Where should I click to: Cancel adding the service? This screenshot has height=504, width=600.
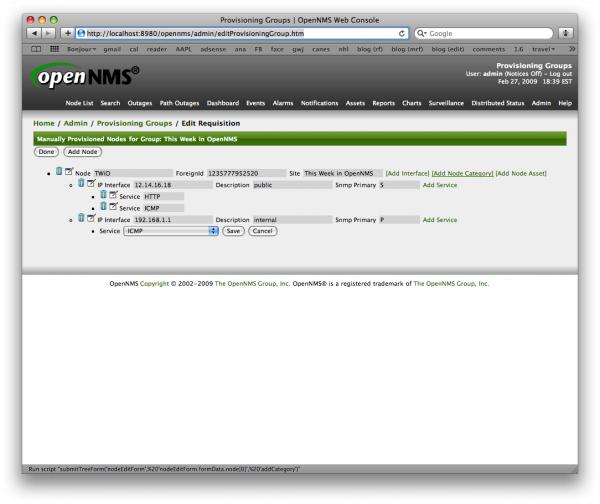(262, 231)
